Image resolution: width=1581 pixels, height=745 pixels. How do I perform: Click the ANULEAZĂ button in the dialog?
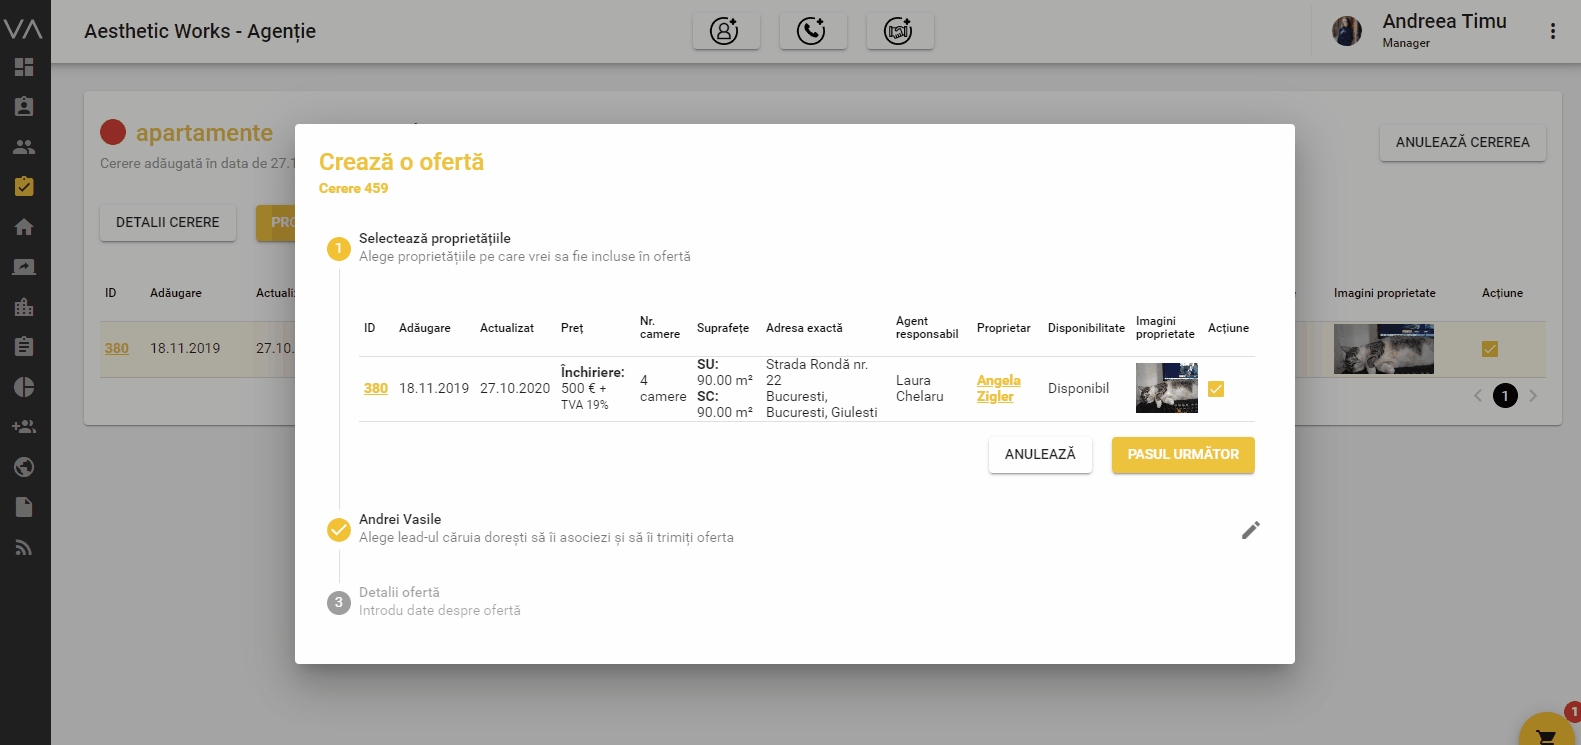[x=1040, y=455]
